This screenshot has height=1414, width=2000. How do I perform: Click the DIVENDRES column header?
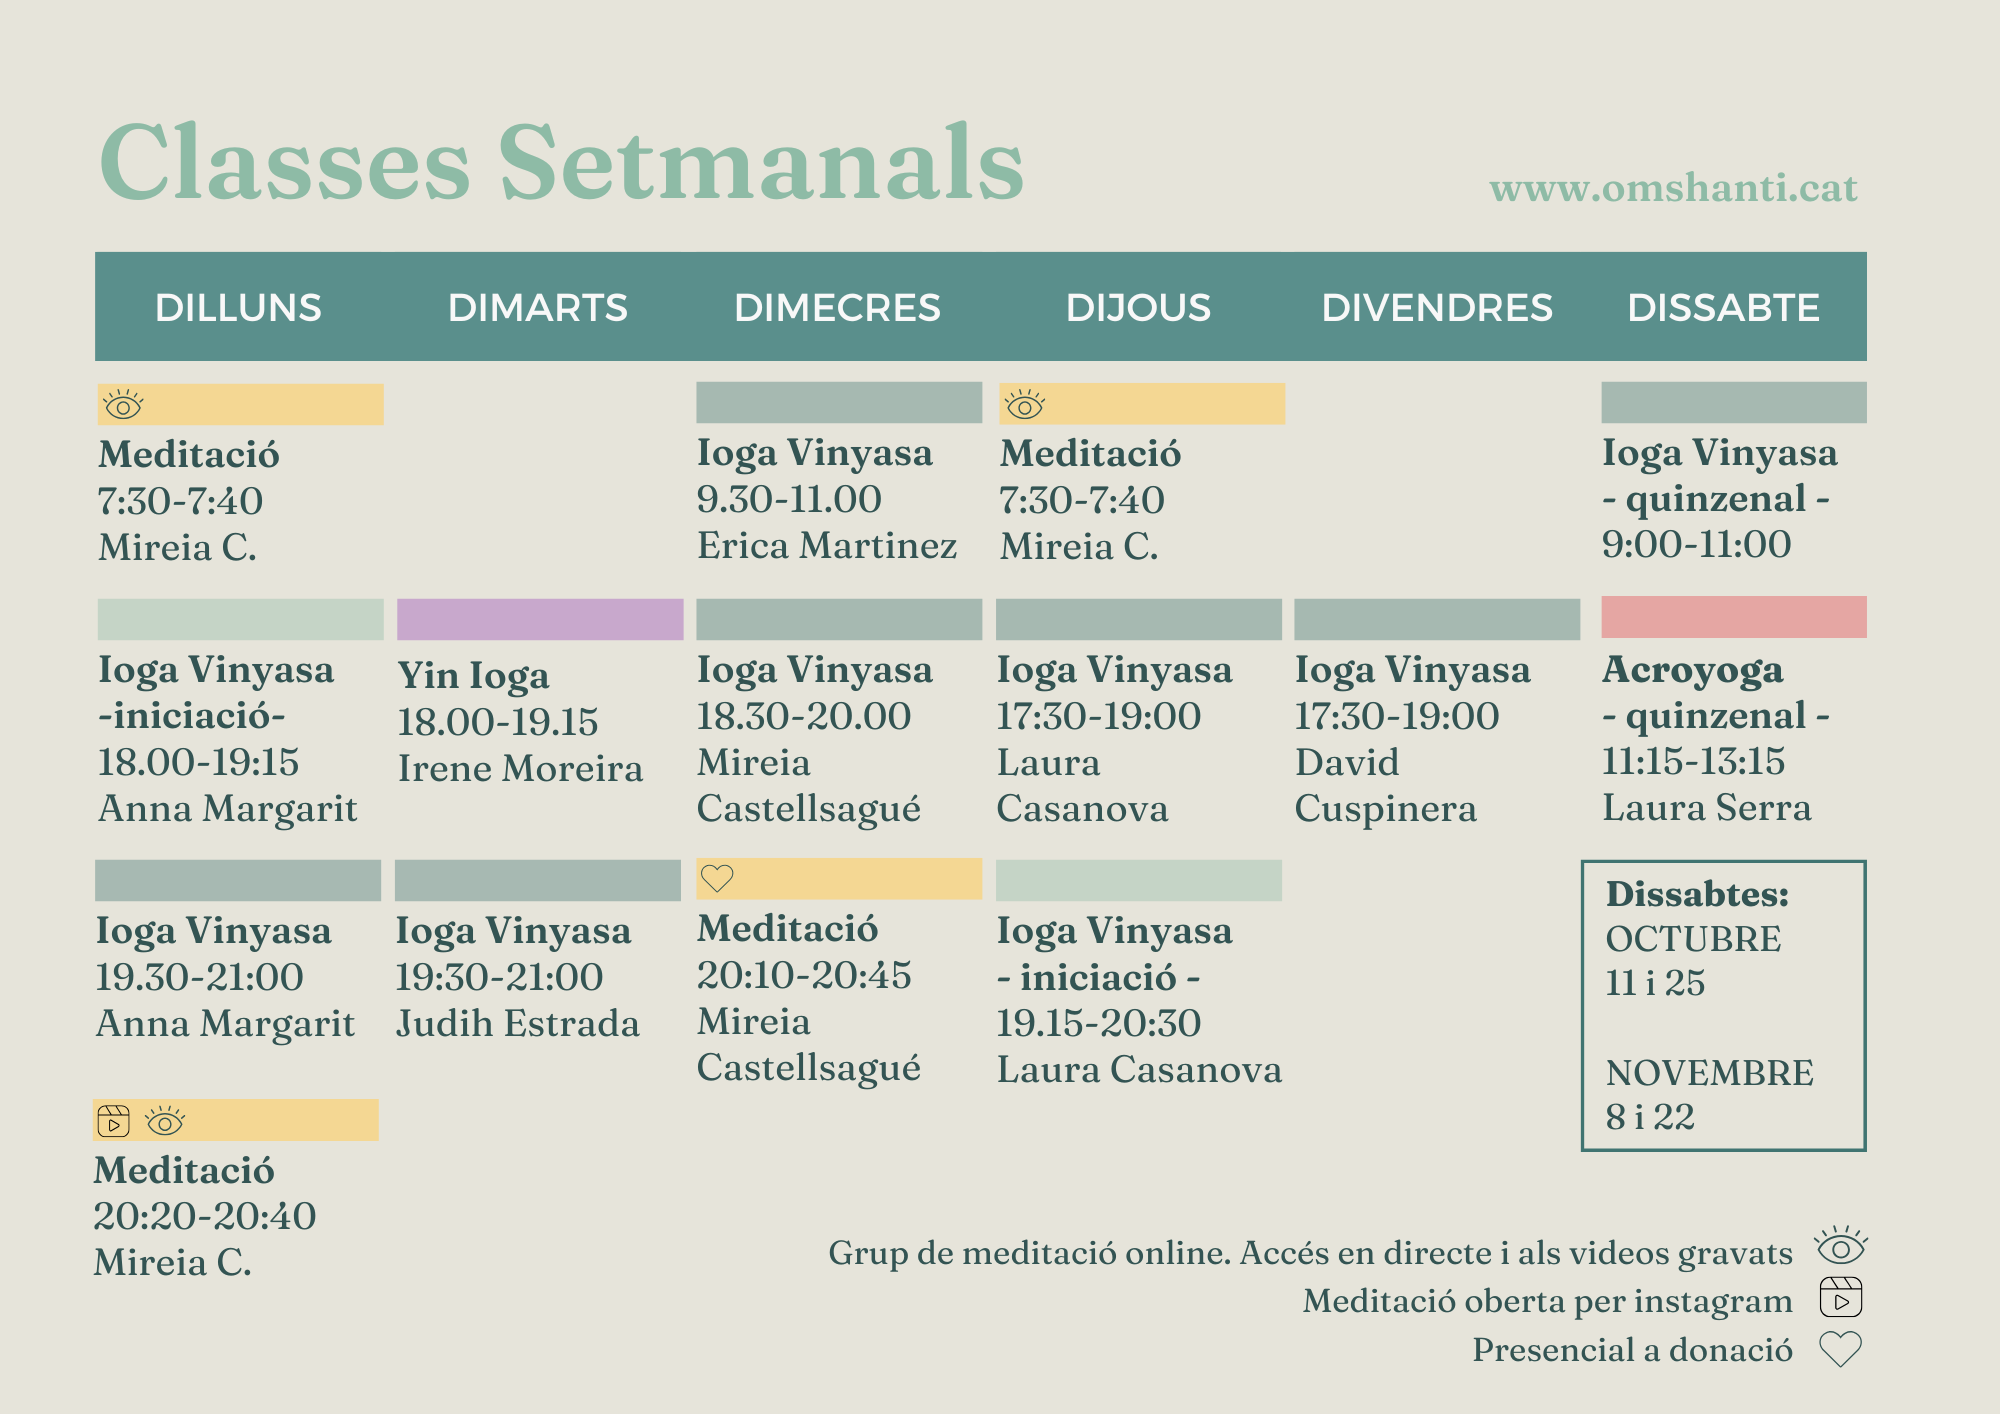tap(1437, 308)
